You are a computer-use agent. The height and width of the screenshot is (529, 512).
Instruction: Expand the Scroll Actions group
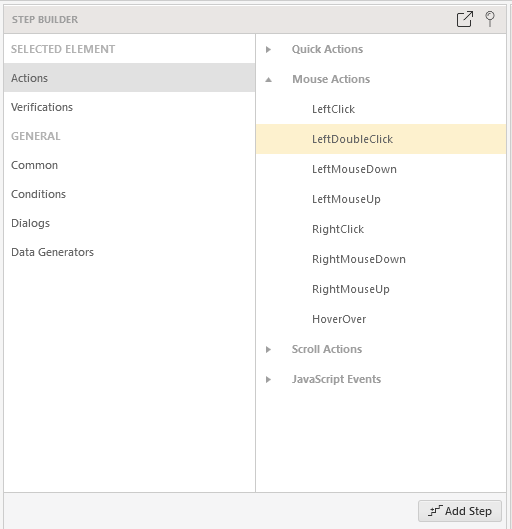pos(268,350)
